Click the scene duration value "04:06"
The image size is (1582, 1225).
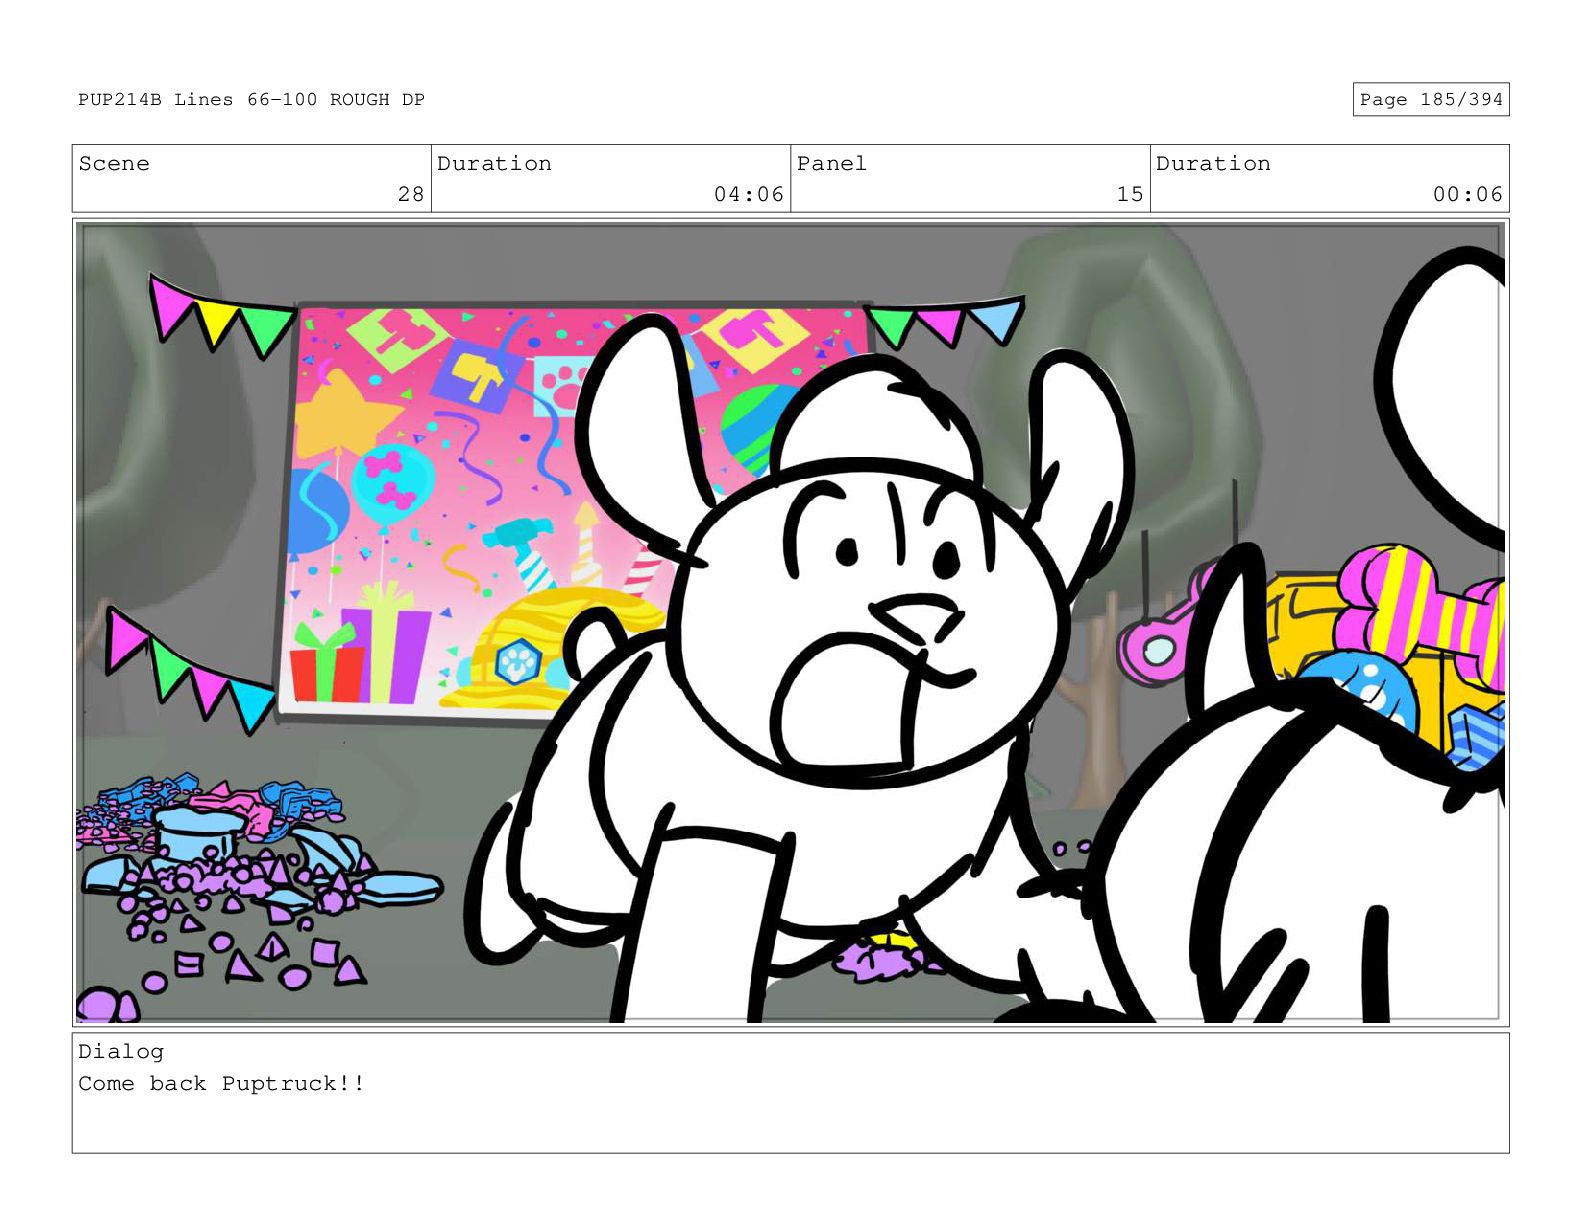click(748, 194)
